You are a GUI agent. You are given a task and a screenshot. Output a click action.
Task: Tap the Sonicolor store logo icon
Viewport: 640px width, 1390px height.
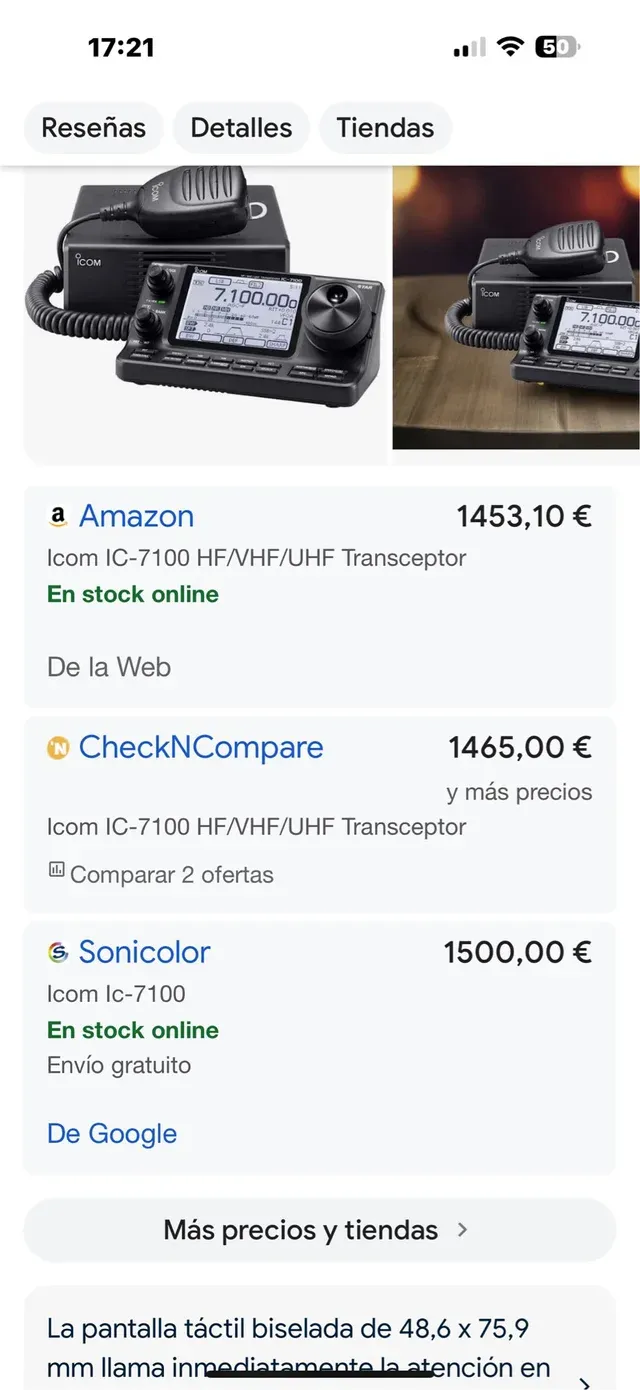(x=58, y=953)
